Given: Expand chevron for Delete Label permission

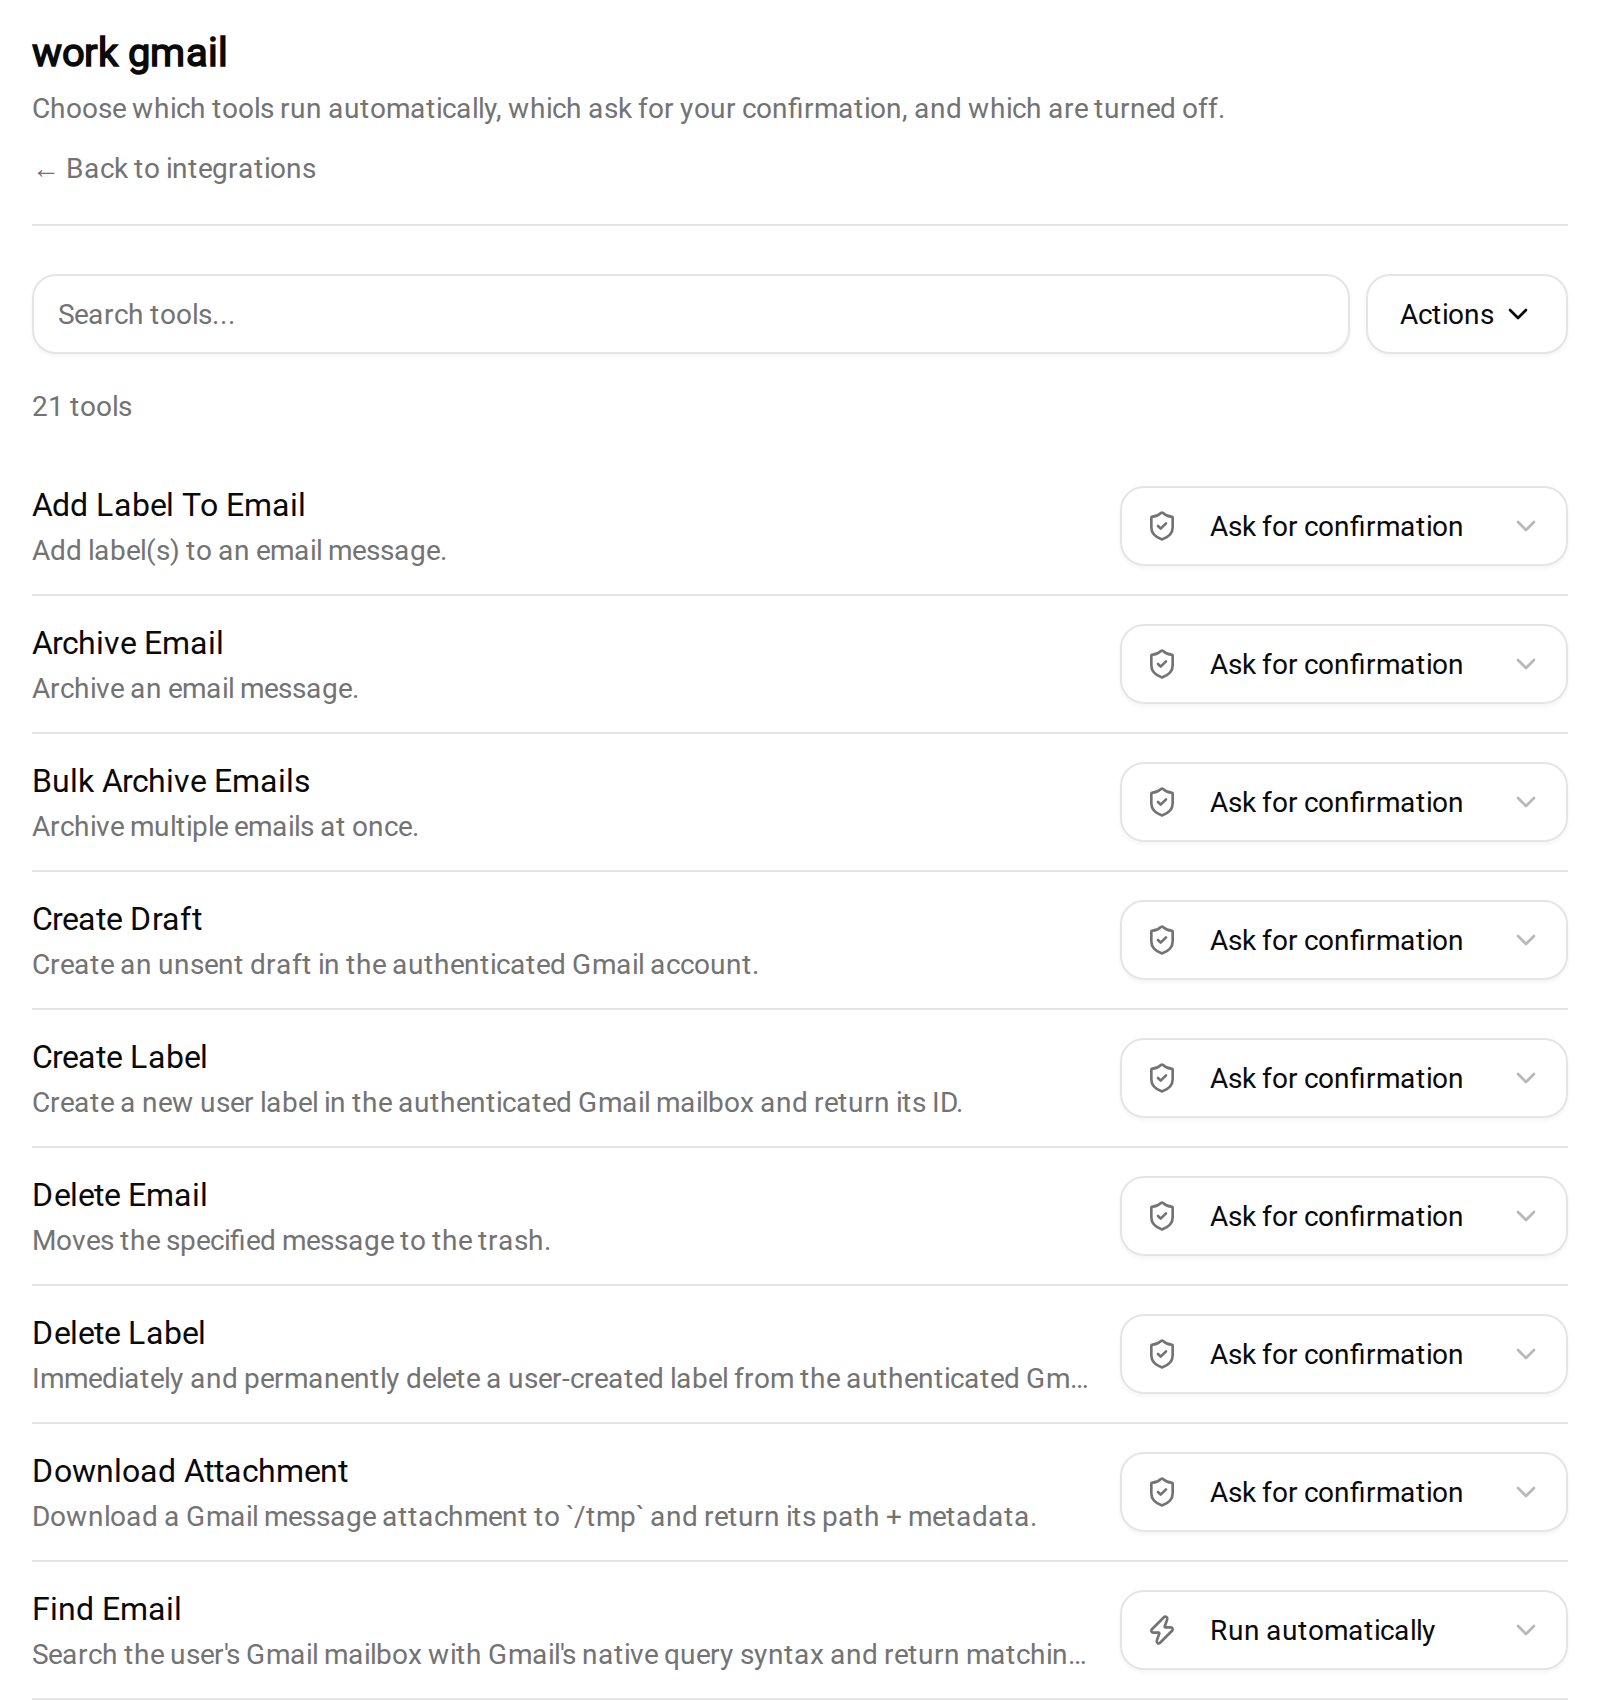Looking at the screenshot, I should (x=1525, y=1354).
